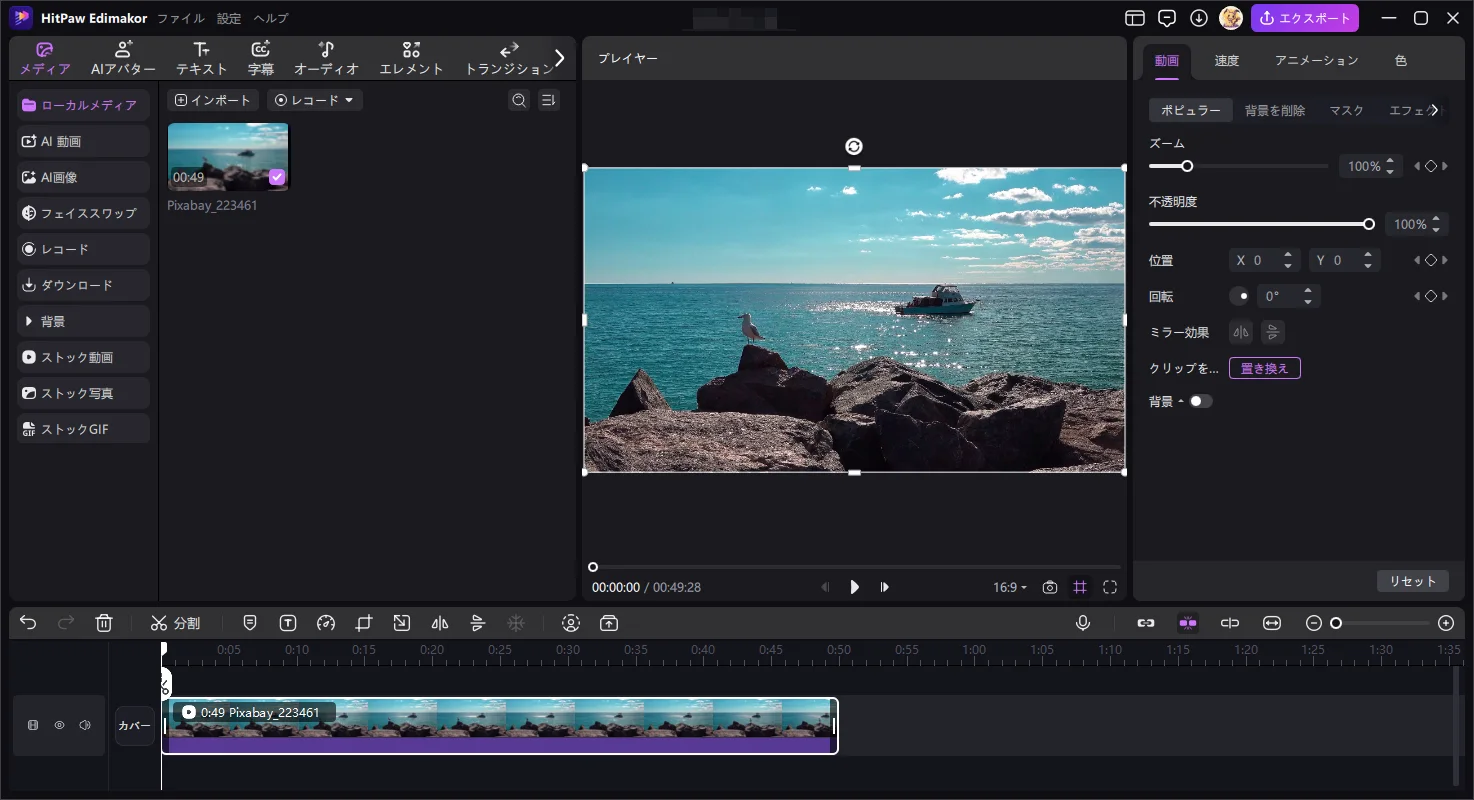Open the layout panel icon in title bar

click(1134, 18)
